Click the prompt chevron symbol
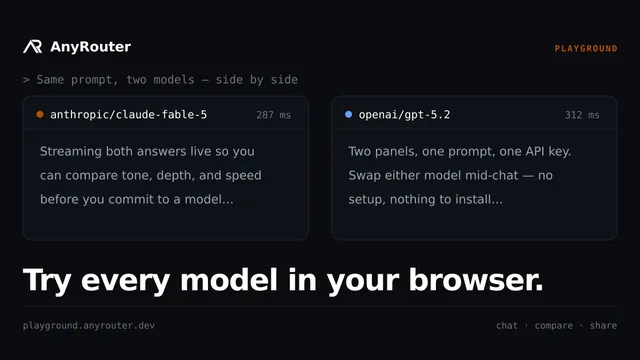640x360 pixels. pos(26,80)
